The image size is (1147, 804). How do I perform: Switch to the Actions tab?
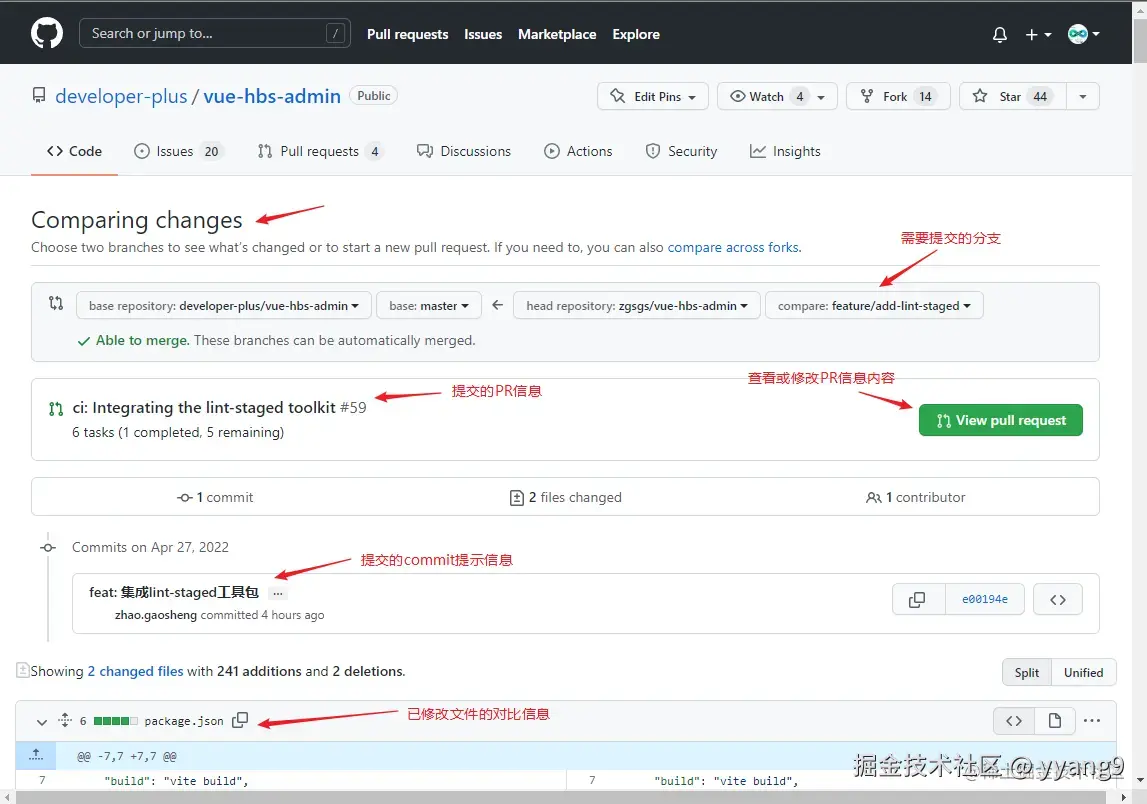point(578,151)
